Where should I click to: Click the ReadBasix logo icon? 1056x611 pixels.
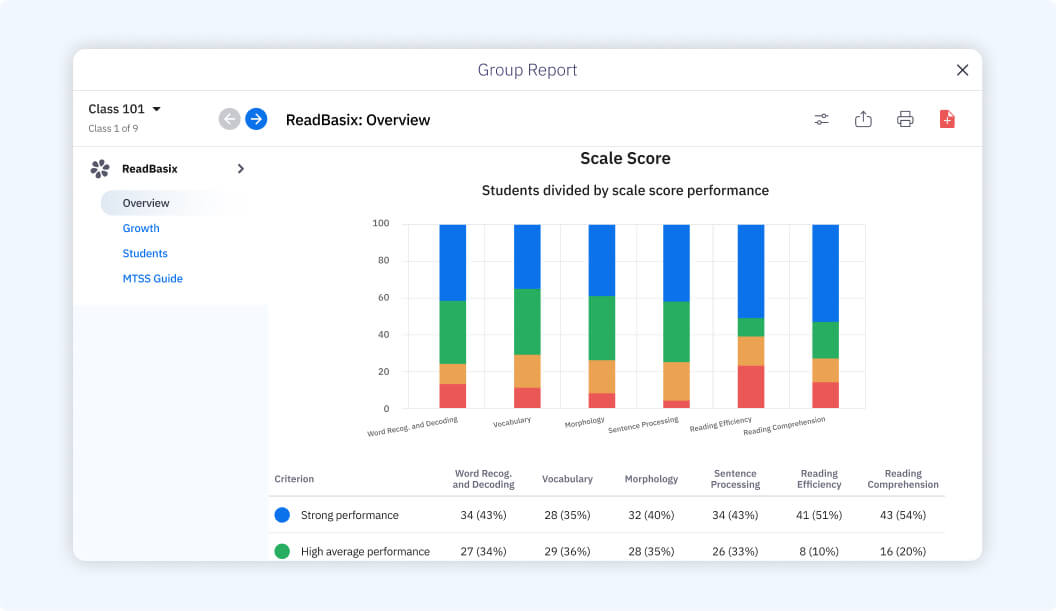[100, 168]
